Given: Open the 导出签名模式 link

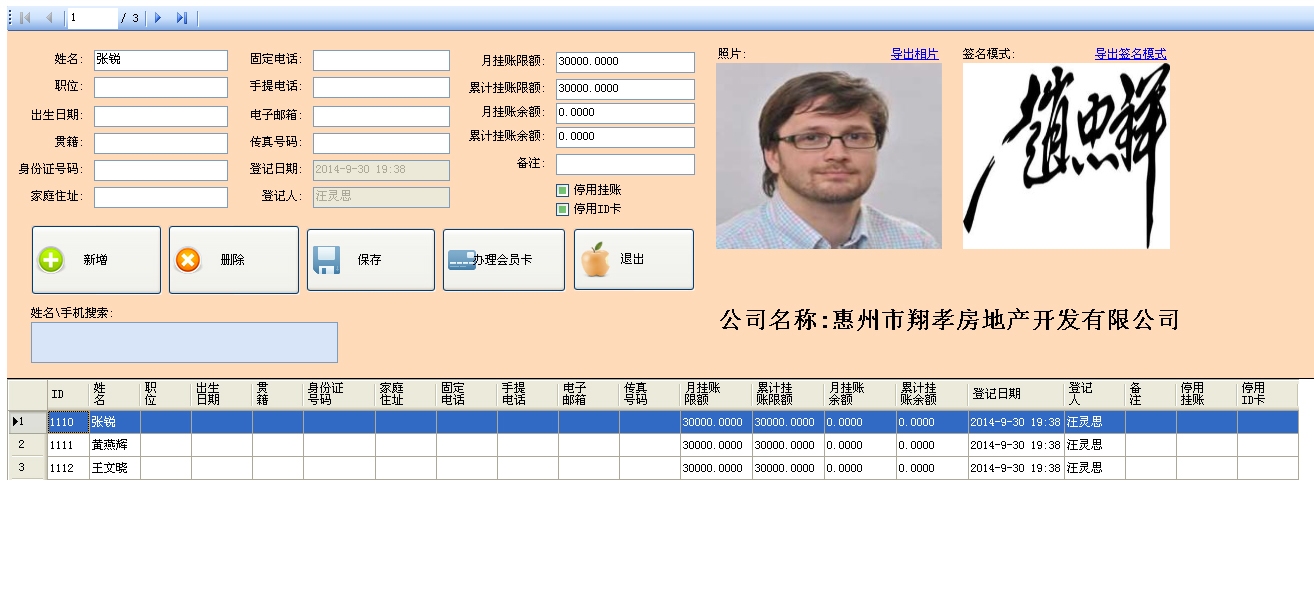Looking at the screenshot, I should point(1130,54).
